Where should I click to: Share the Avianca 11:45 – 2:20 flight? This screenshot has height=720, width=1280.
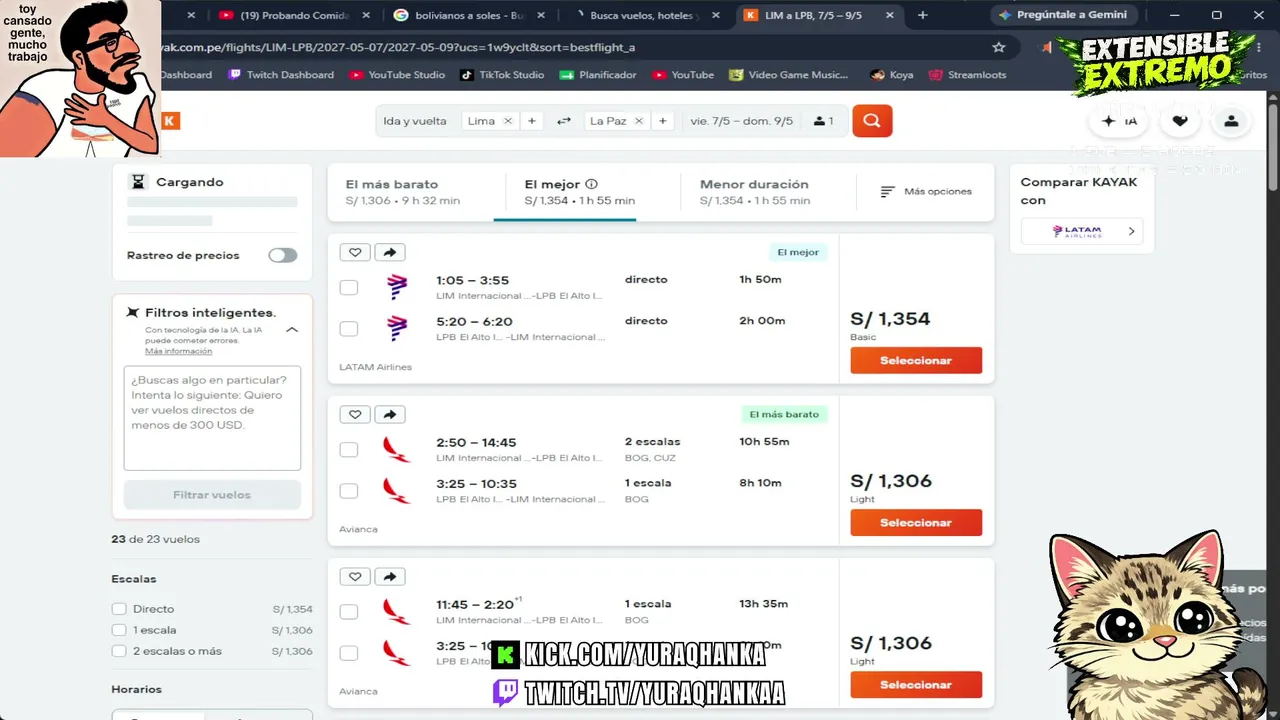point(390,576)
